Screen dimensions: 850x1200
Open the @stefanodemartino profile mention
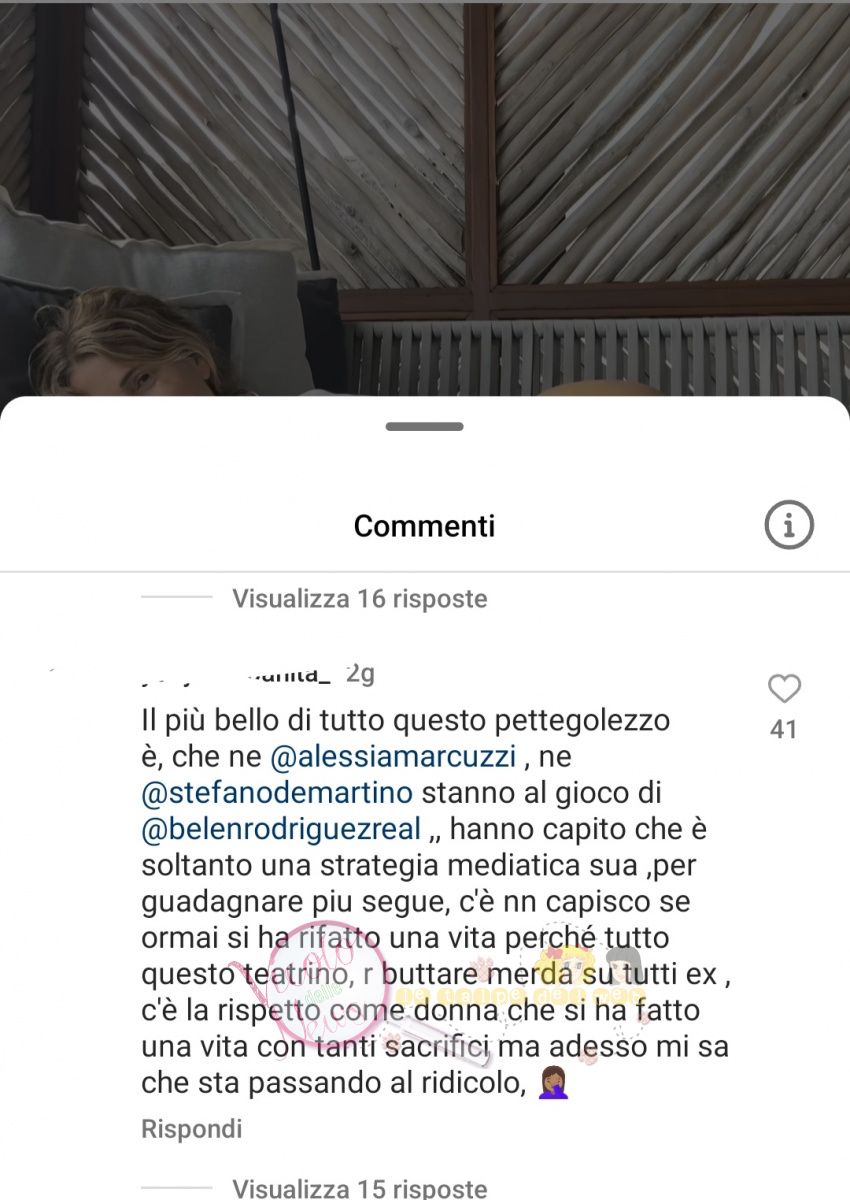(x=277, y=793)
